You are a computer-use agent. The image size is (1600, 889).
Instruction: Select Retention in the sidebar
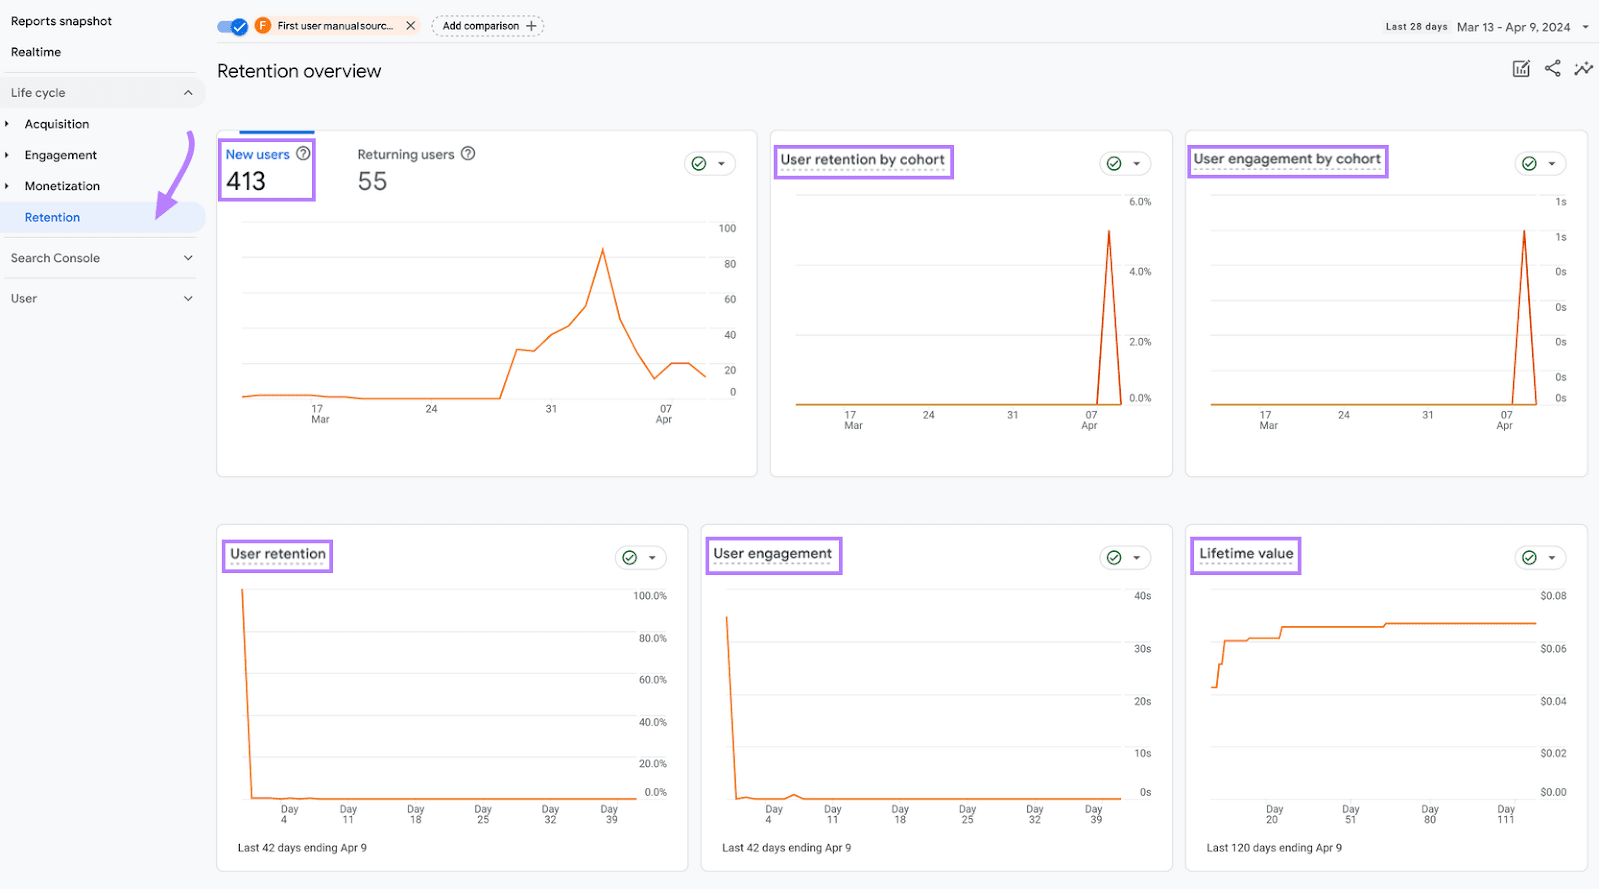(53, 217)
